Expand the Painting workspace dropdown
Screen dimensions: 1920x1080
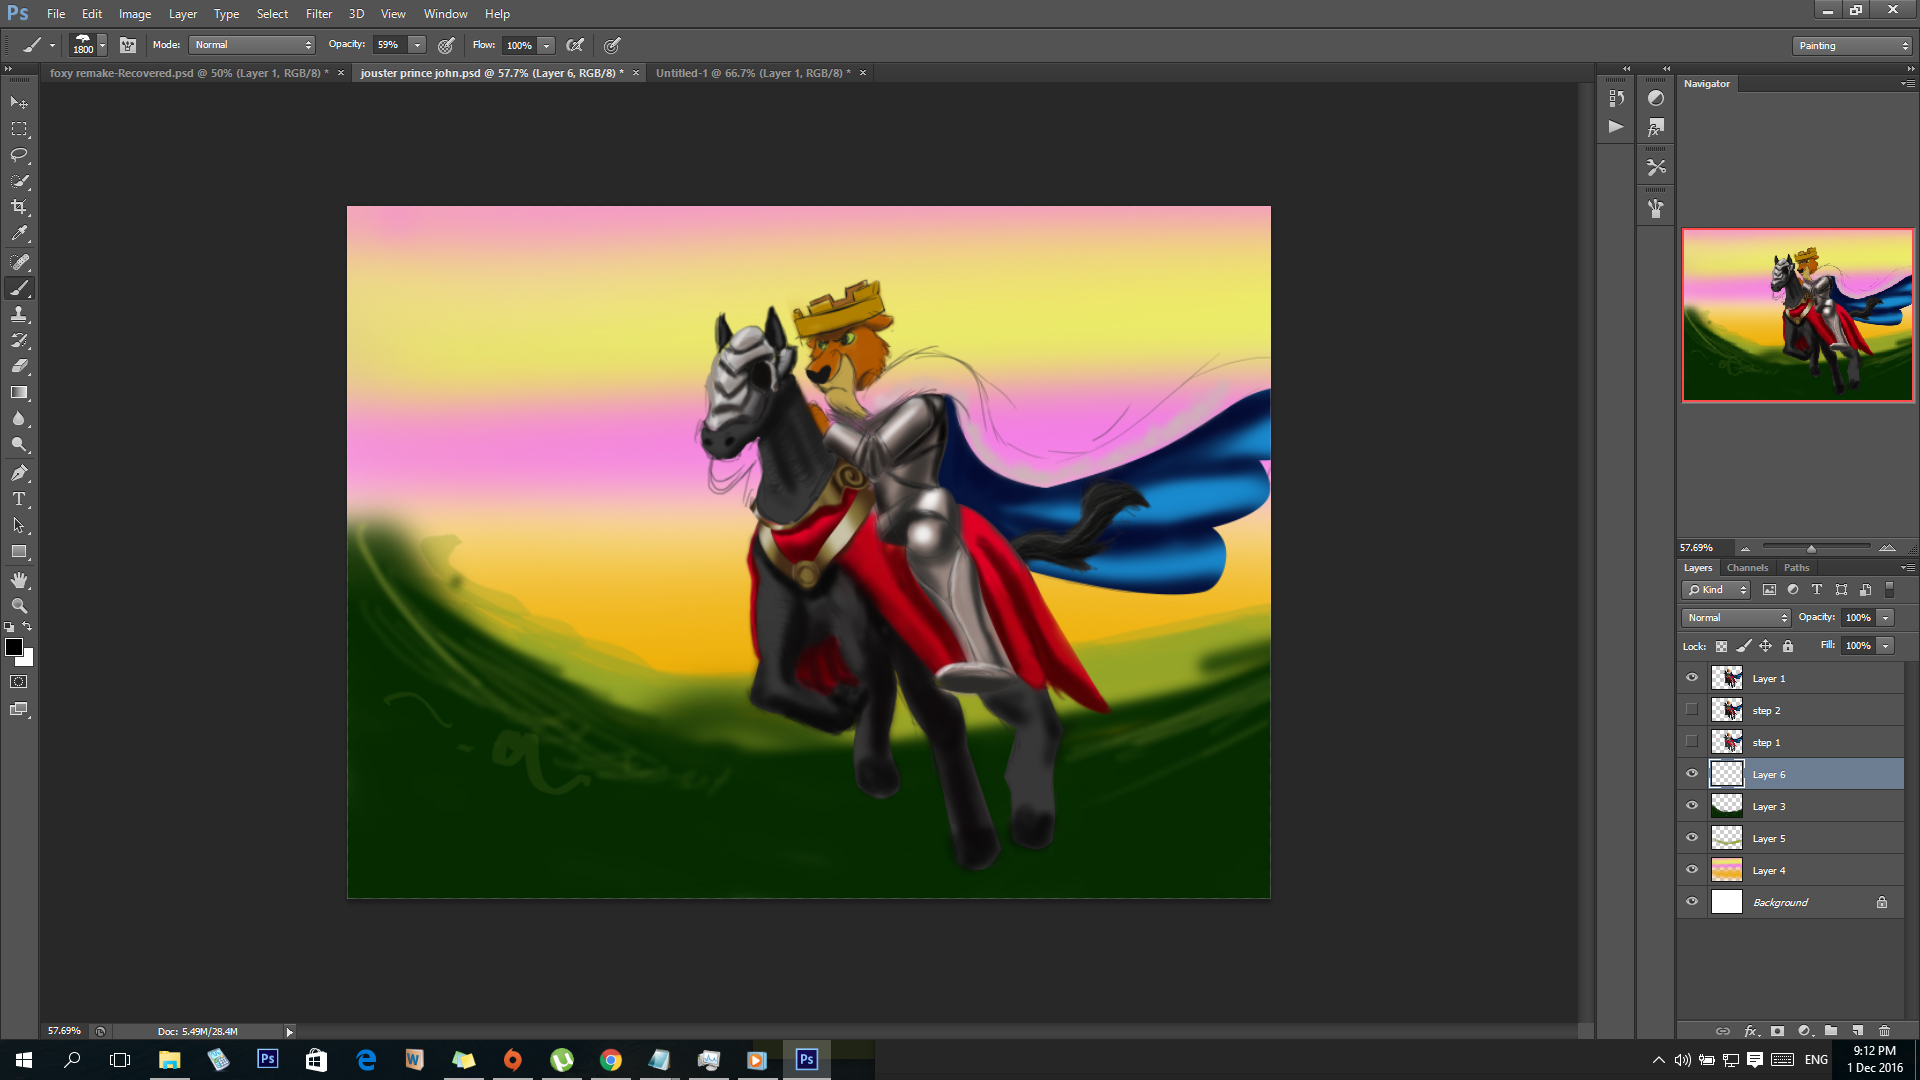click(x=1852, y=46)
